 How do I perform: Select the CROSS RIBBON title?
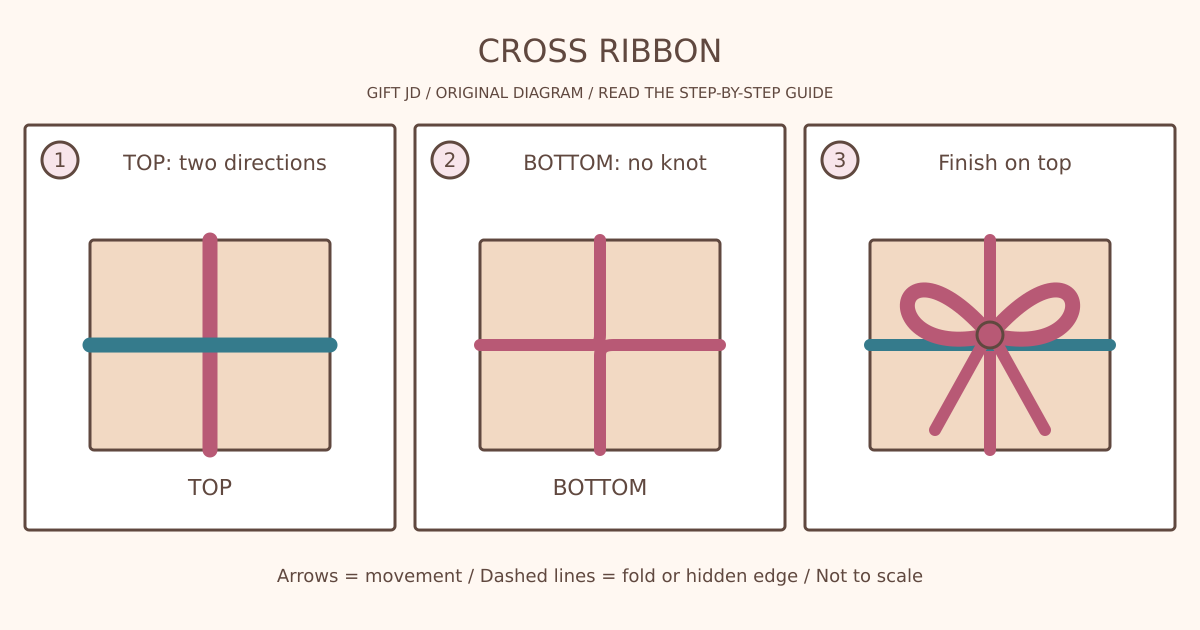pos(600,51)
